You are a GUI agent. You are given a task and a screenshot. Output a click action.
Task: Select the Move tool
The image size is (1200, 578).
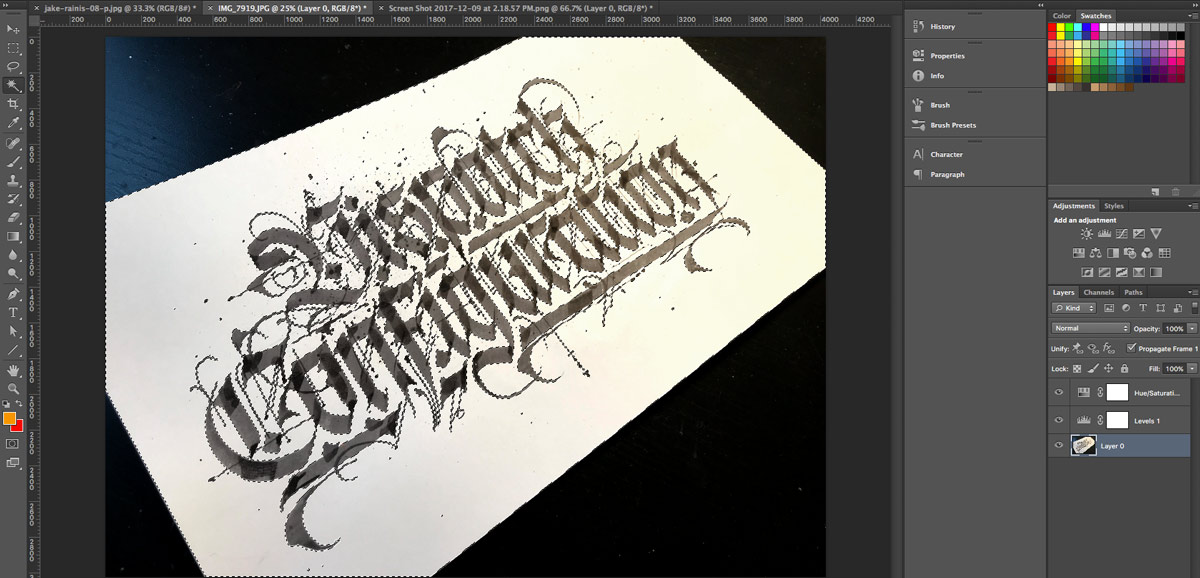coord(13,29)
